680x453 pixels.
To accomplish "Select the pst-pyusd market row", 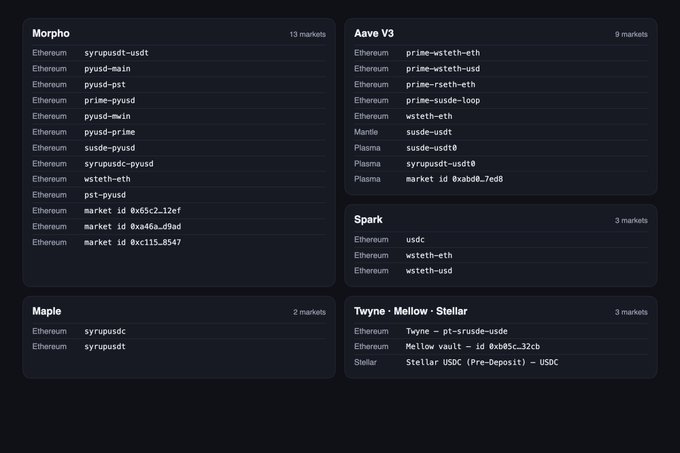I will [x=179, y=195].
